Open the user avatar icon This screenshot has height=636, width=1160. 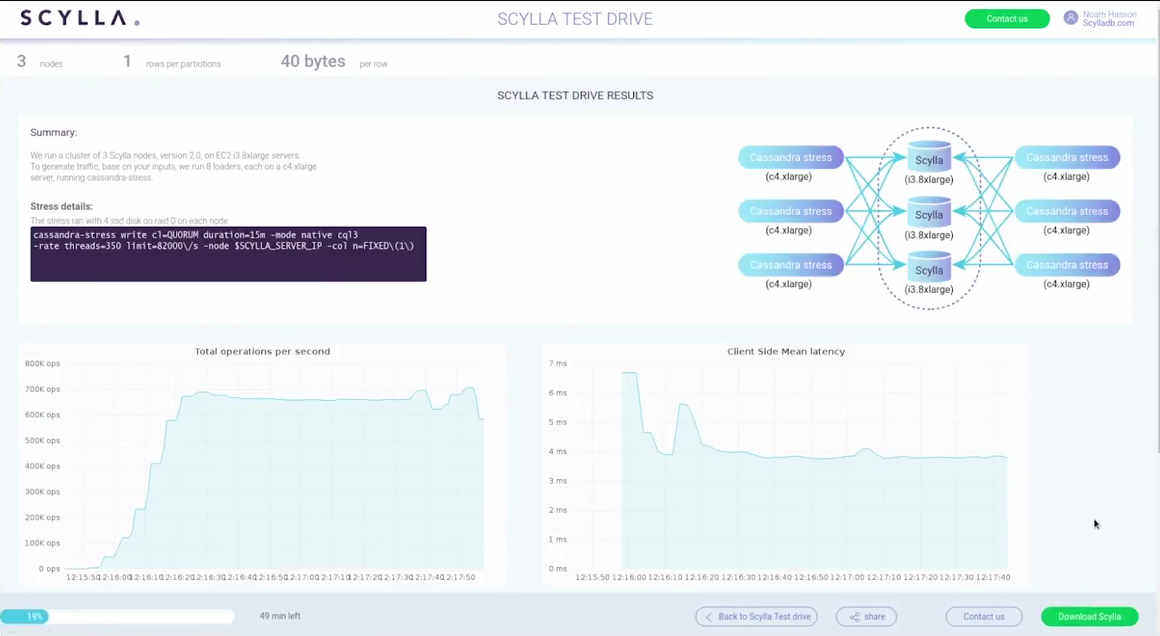pos(1071,18)
